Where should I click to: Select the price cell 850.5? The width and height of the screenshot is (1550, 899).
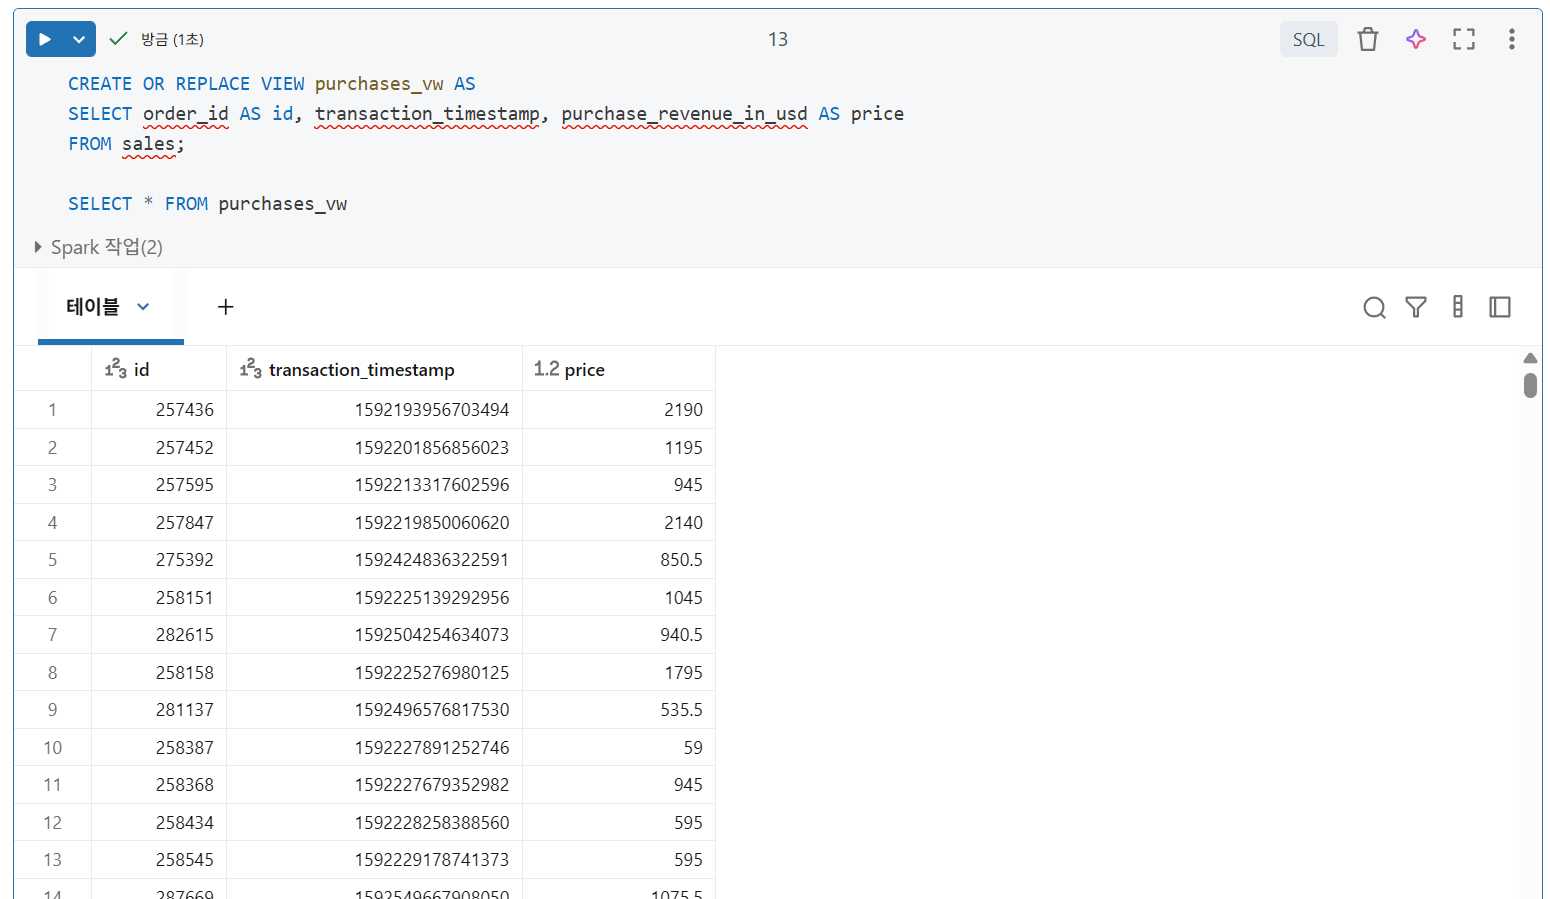point(619,560)
